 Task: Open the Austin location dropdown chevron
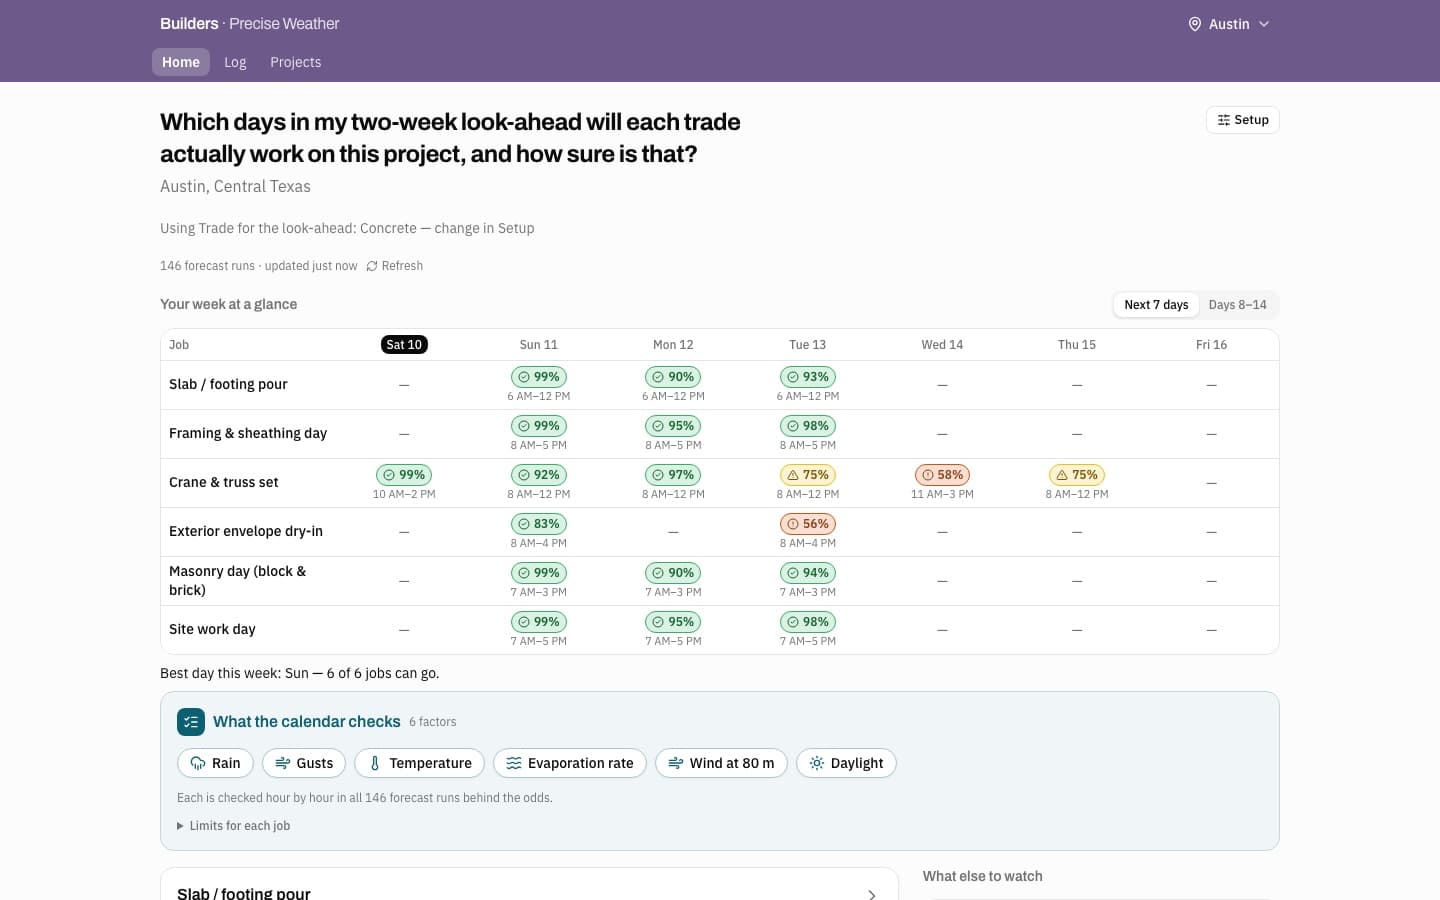click(x=1264, y=24)
